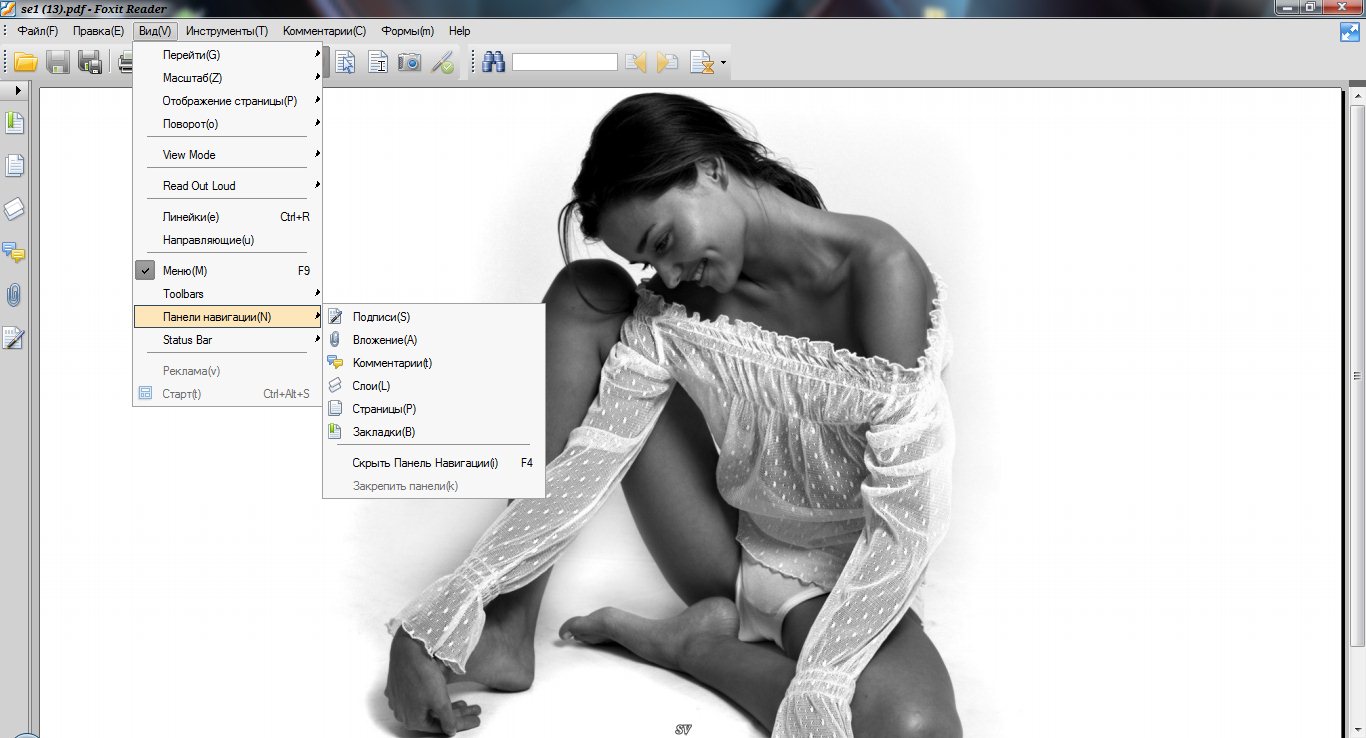Image resolution: width=1366 pixels, height=738 pixels.
Task: Expand the Масштаб(Z) submenu
Action: point(192,78)
